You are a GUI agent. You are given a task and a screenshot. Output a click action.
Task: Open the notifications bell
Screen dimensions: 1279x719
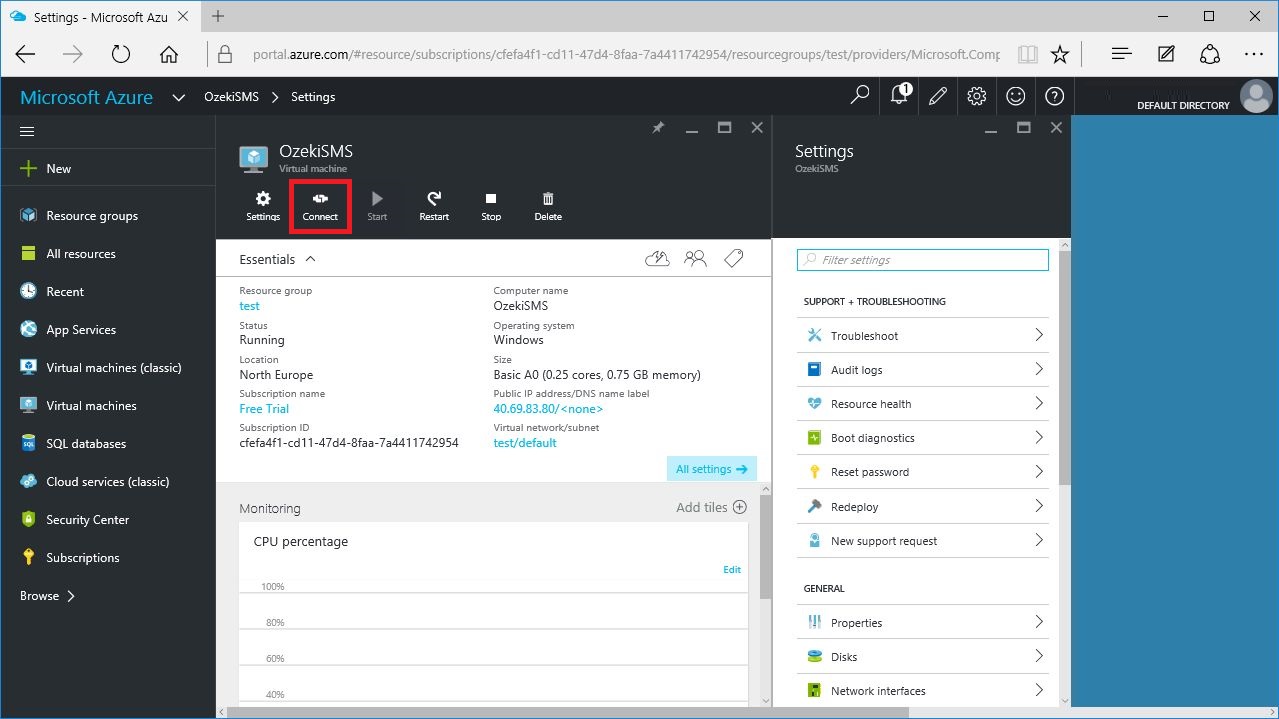point(899,96)
